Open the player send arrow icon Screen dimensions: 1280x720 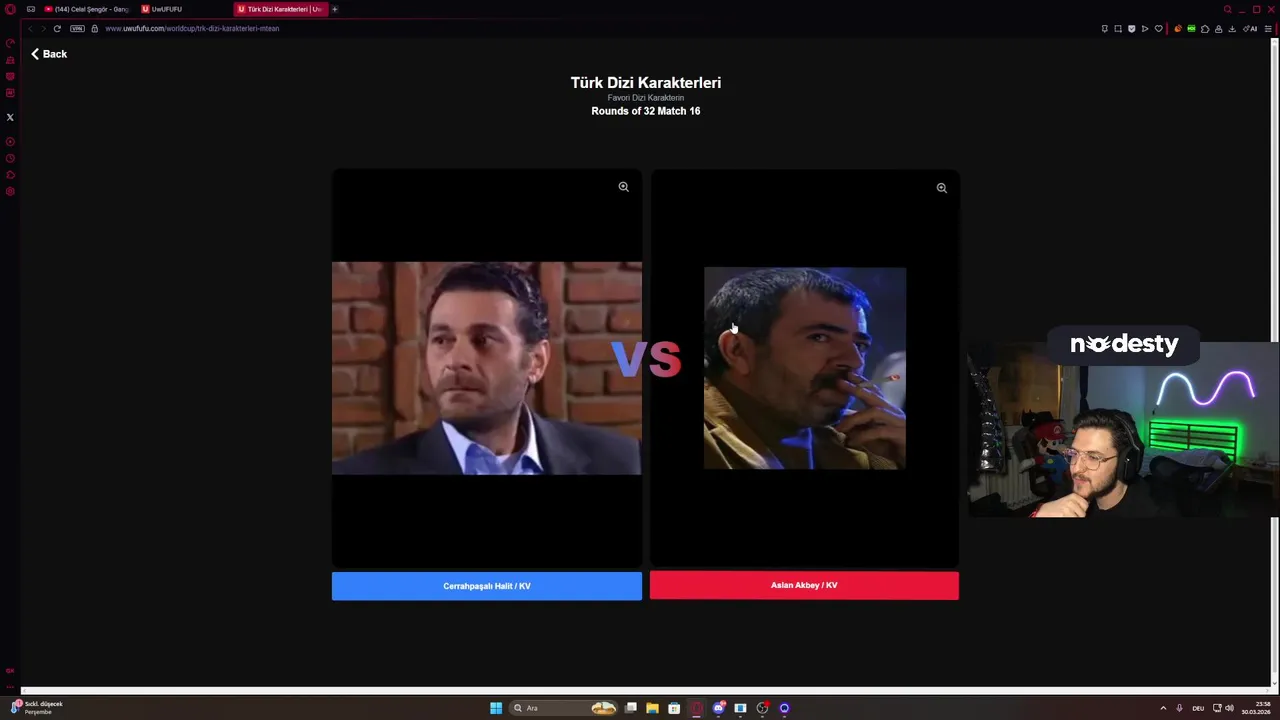pos(1145,29)
